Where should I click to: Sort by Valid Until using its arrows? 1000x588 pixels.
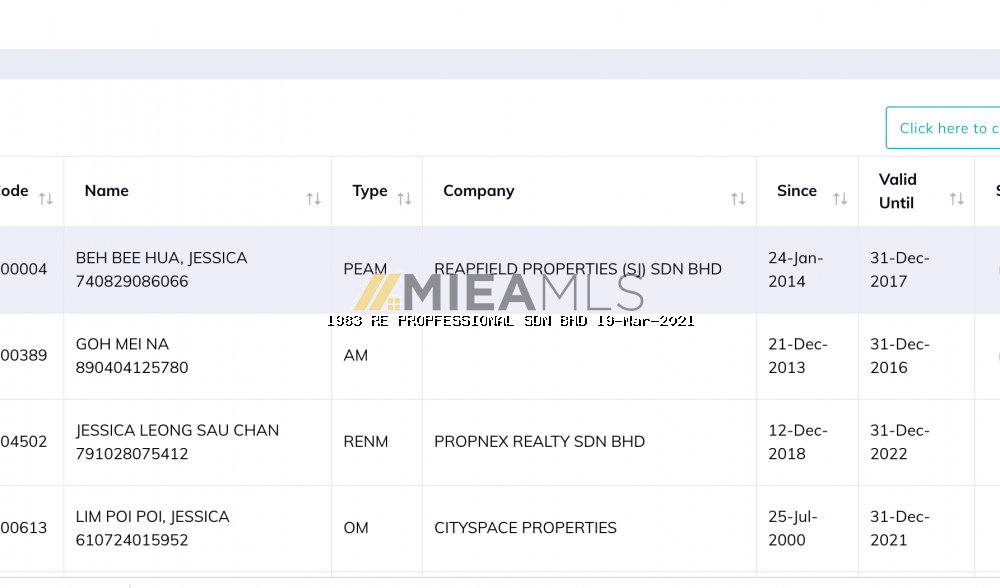956,199
